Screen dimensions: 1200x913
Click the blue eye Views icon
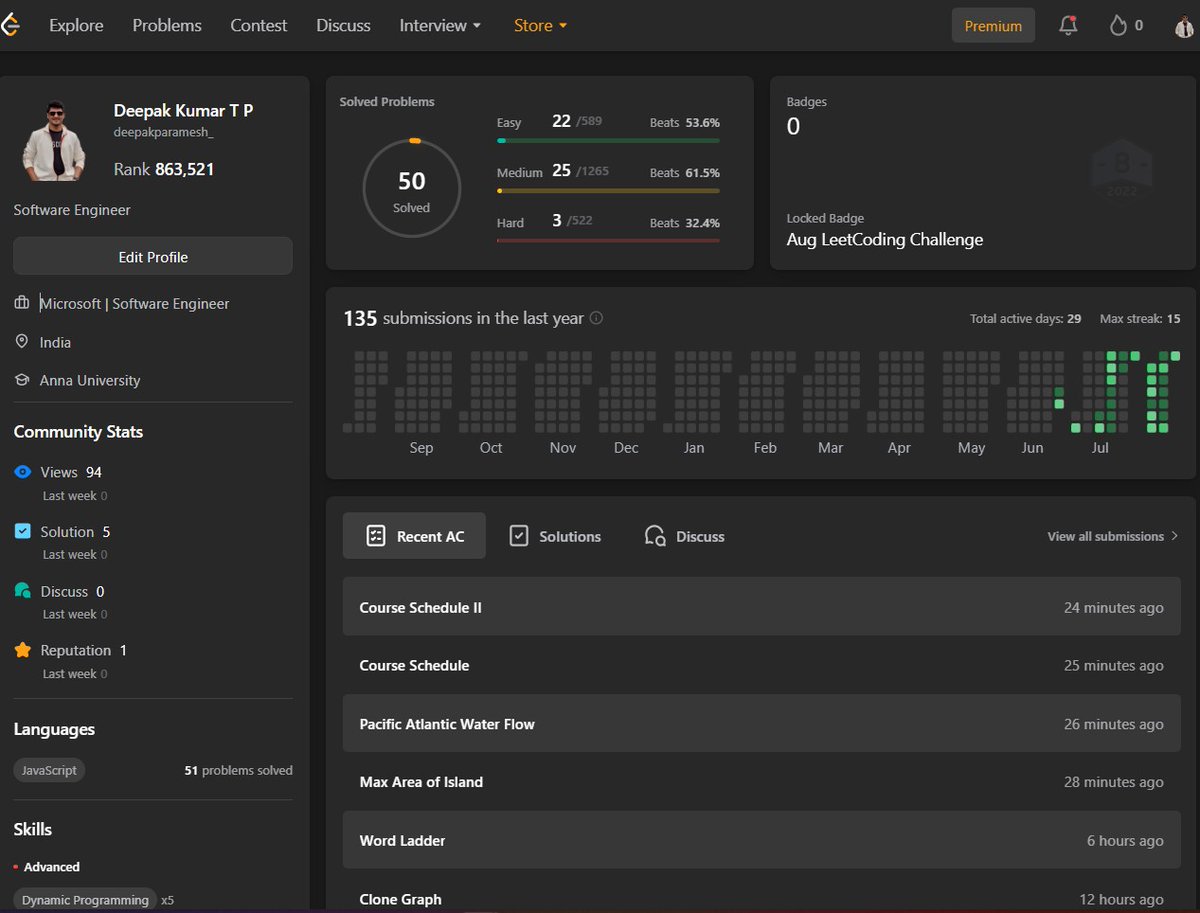pyautogui.click(x=23, y=472)
